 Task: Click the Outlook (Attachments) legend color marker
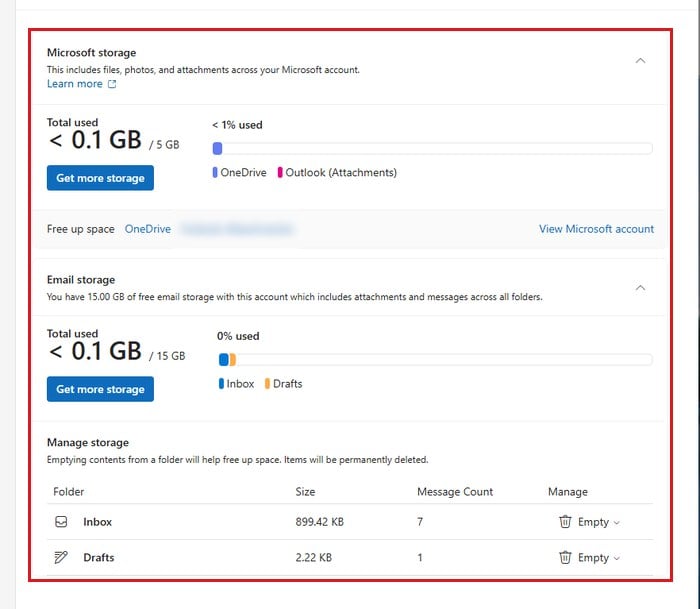[280, 172]
